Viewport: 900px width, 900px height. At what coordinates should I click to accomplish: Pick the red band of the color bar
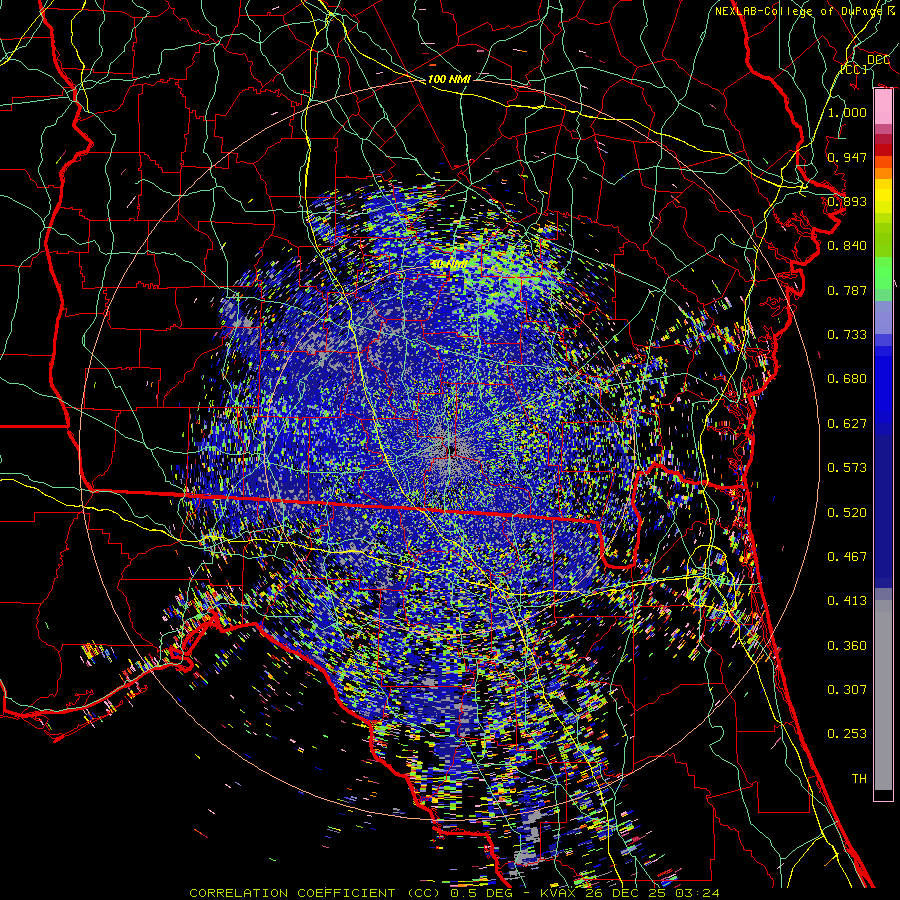coord(883,149)
